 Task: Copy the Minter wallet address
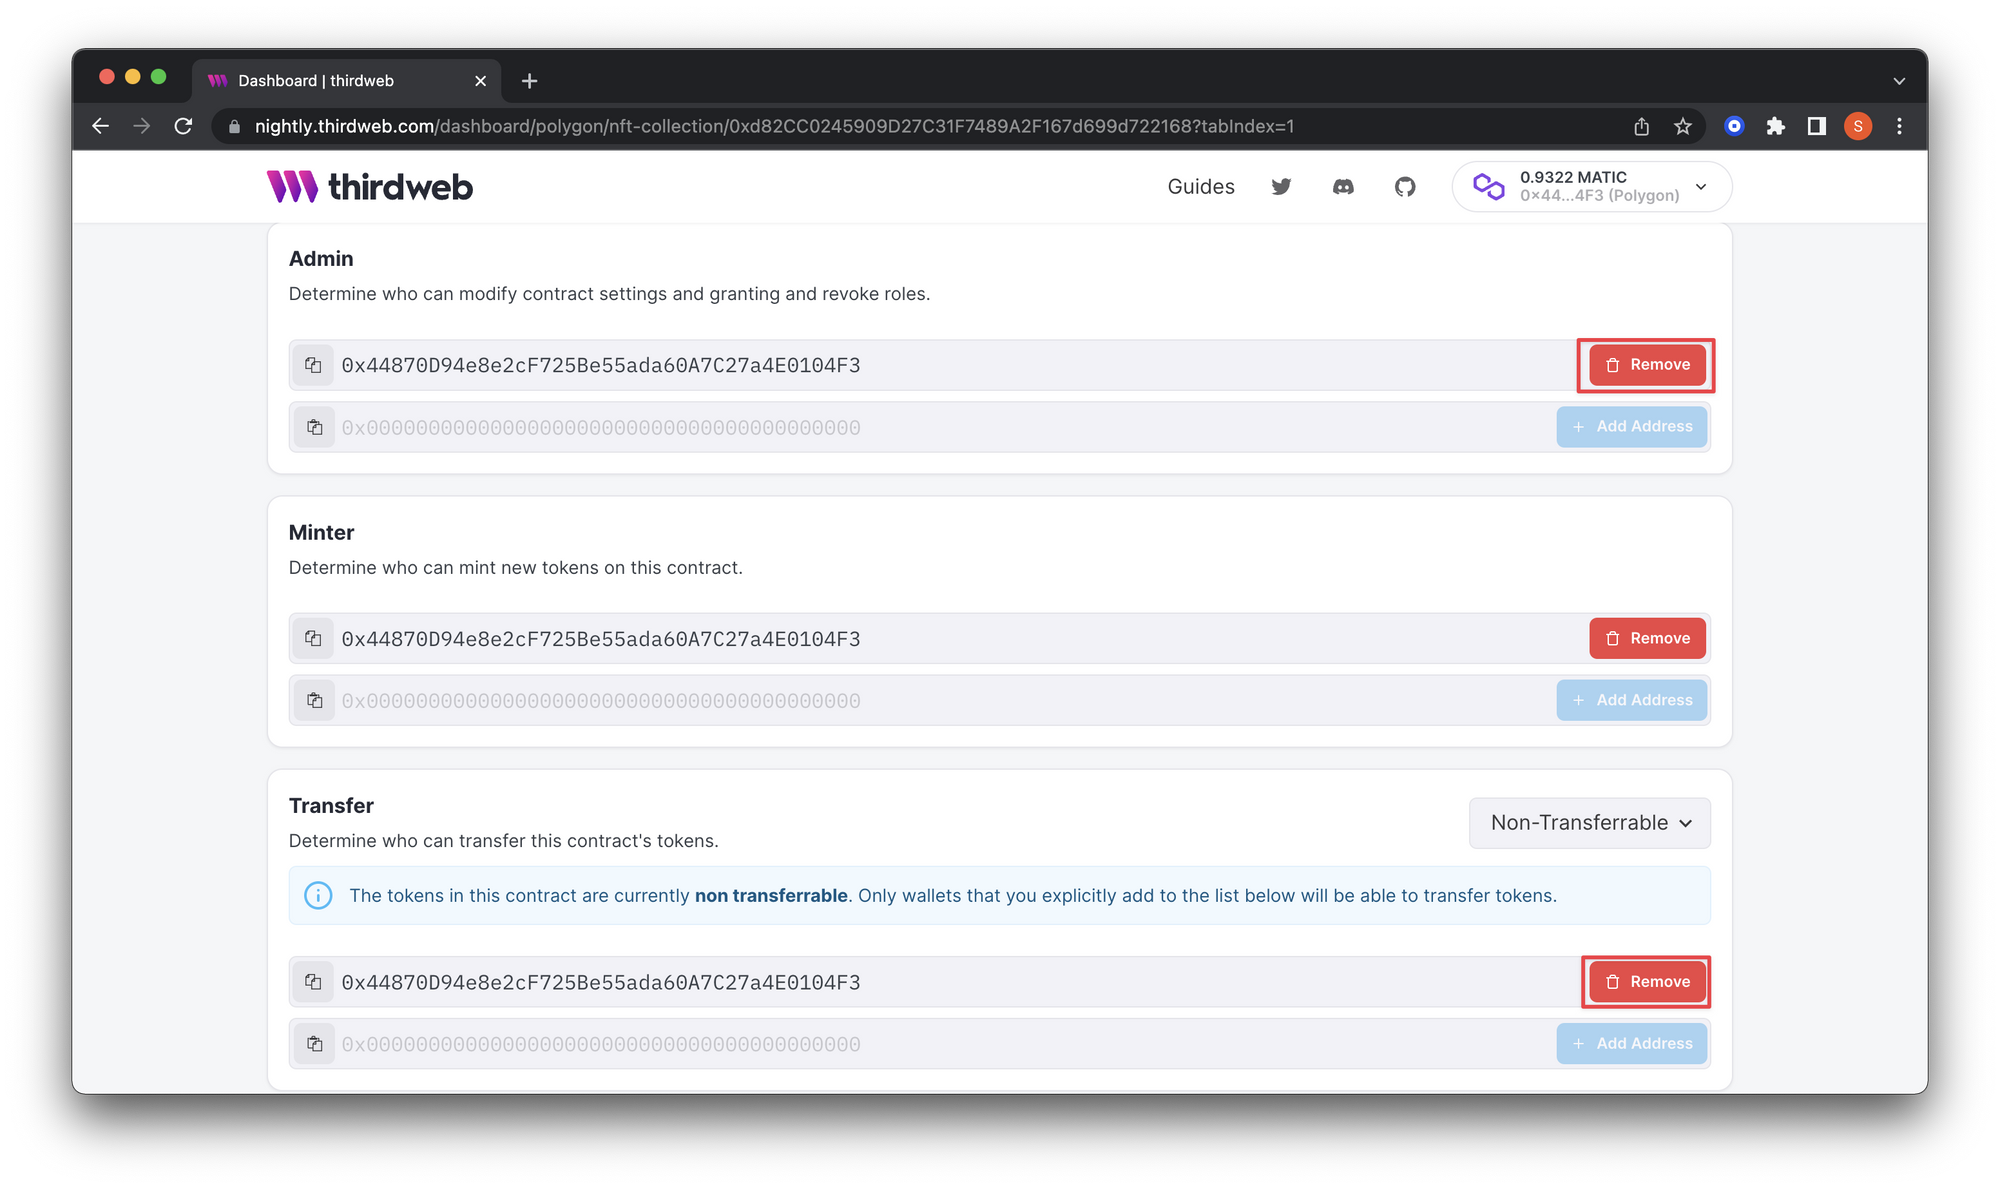313,638
